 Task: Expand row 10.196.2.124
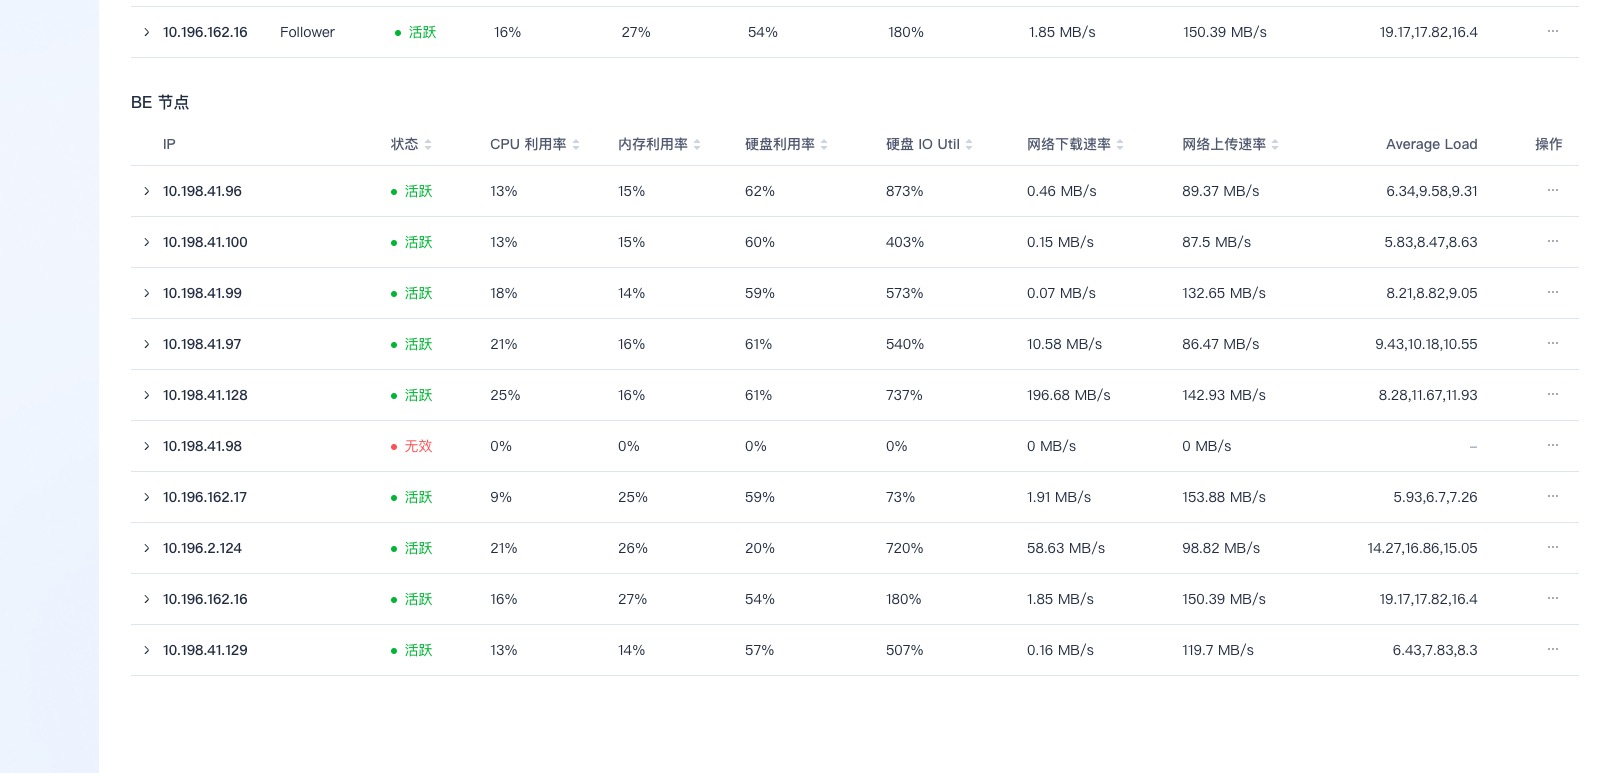(x=146, y=548)
